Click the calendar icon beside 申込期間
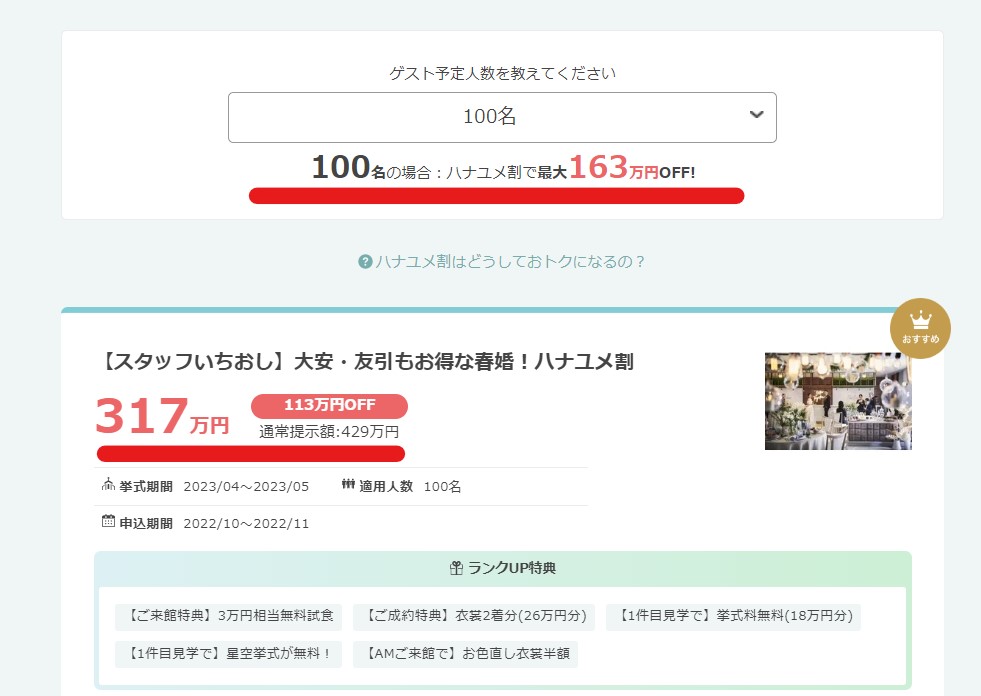The height and width of the screenshot is (696, 981). click(108, 521)
